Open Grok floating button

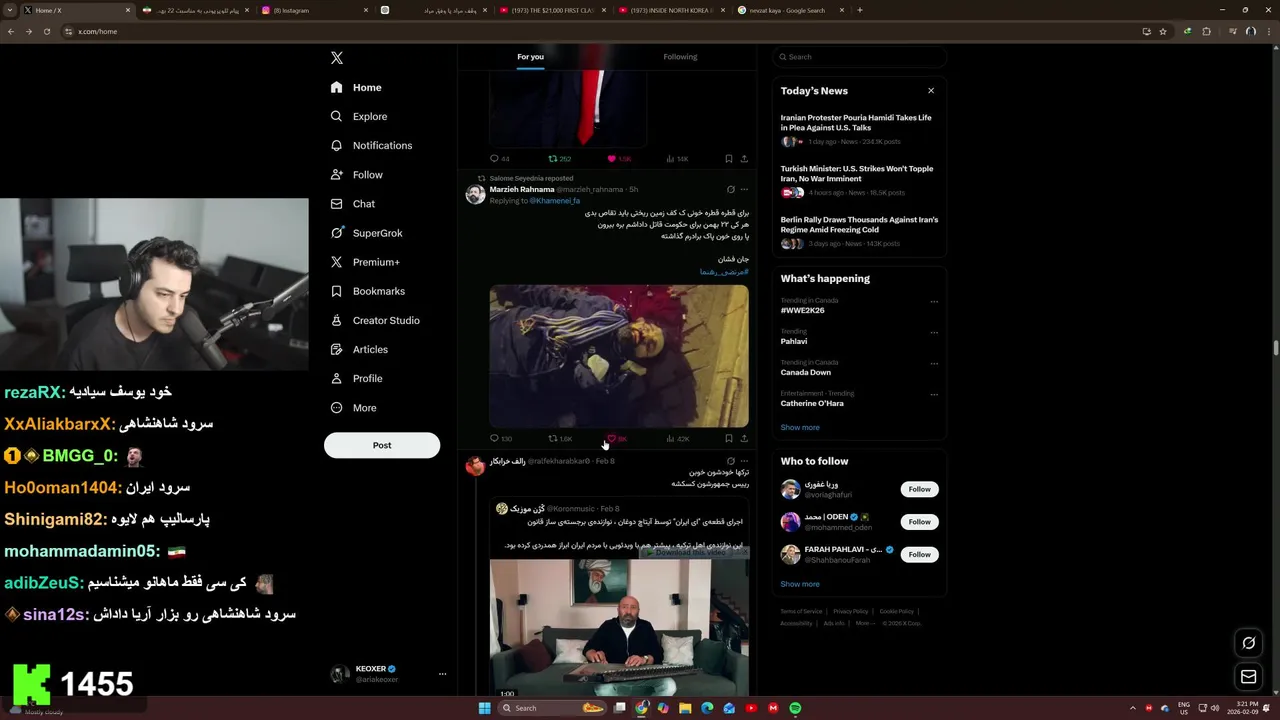1249,643
